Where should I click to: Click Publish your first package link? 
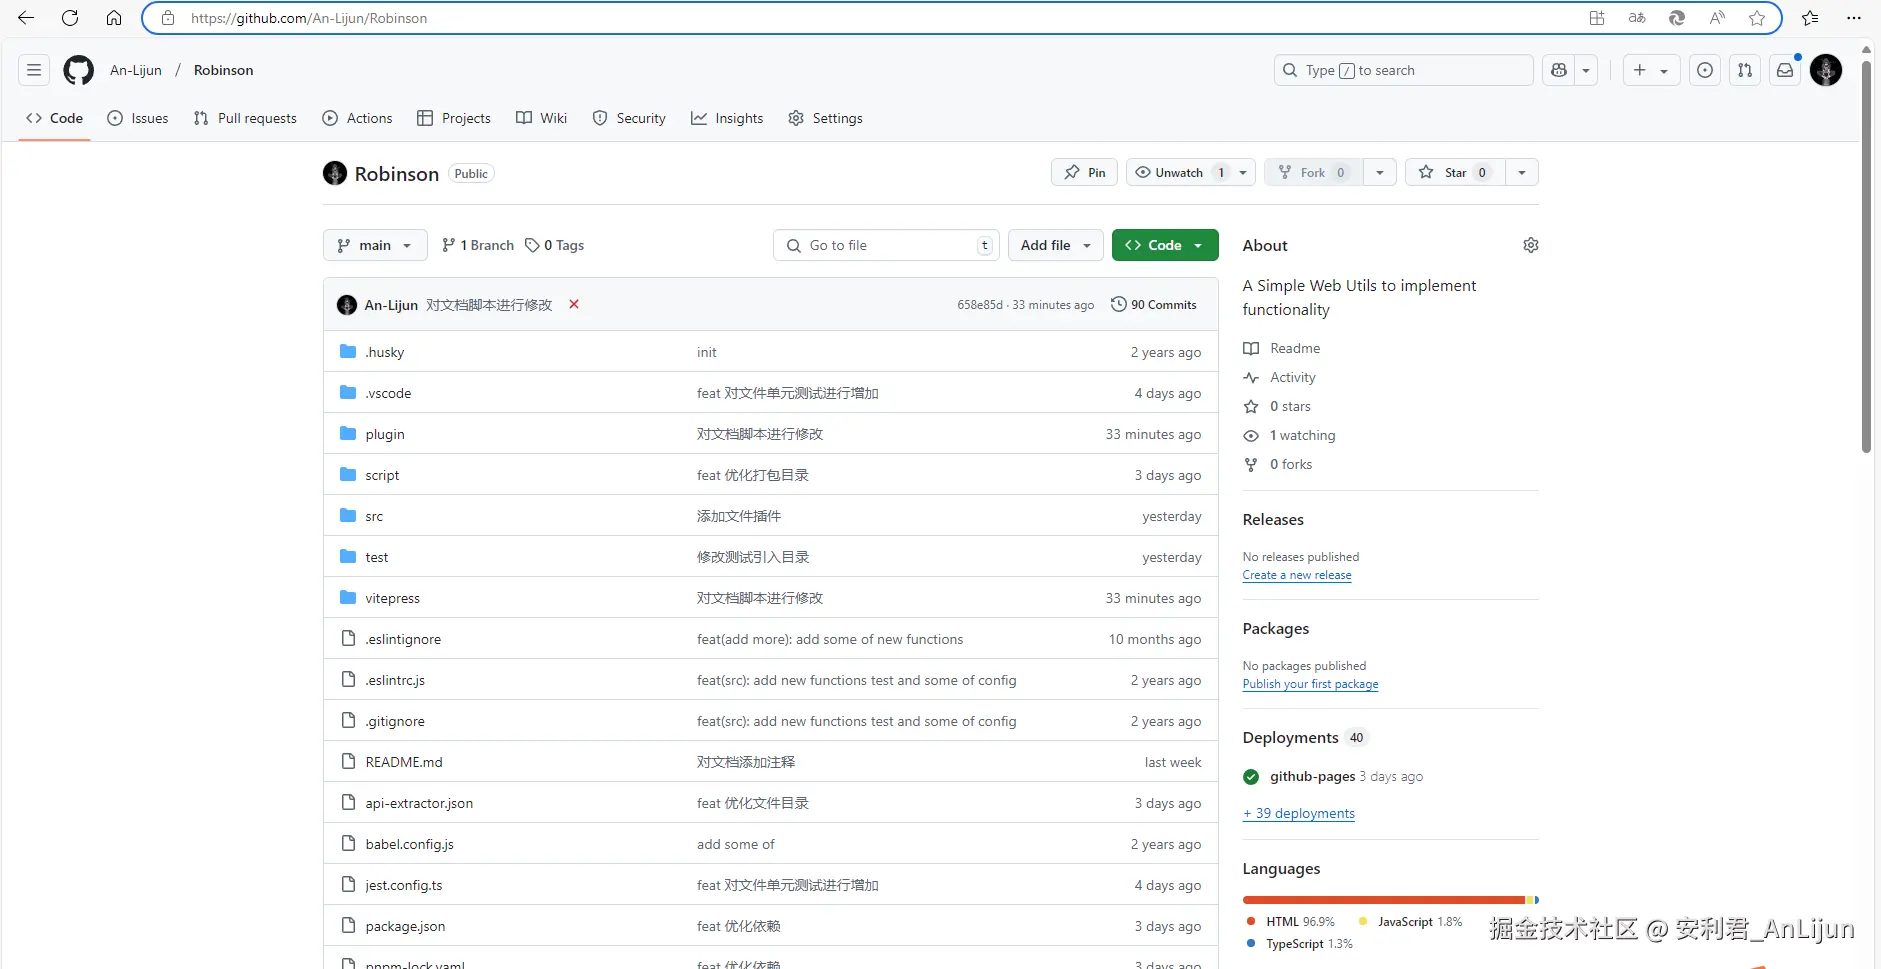click(1310, 684)
